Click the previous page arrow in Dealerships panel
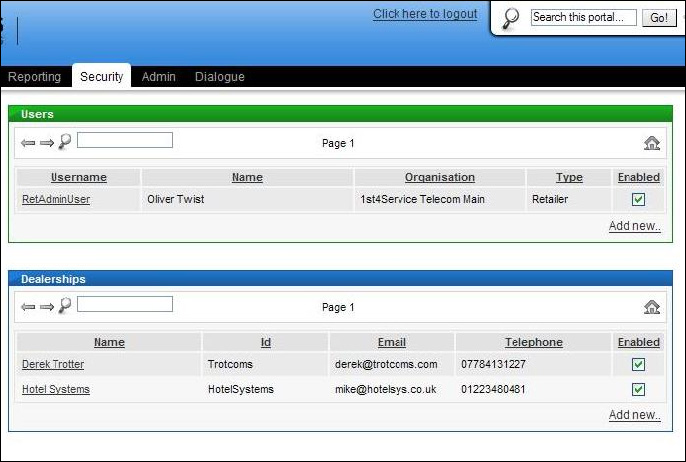 tap(28, 307)
